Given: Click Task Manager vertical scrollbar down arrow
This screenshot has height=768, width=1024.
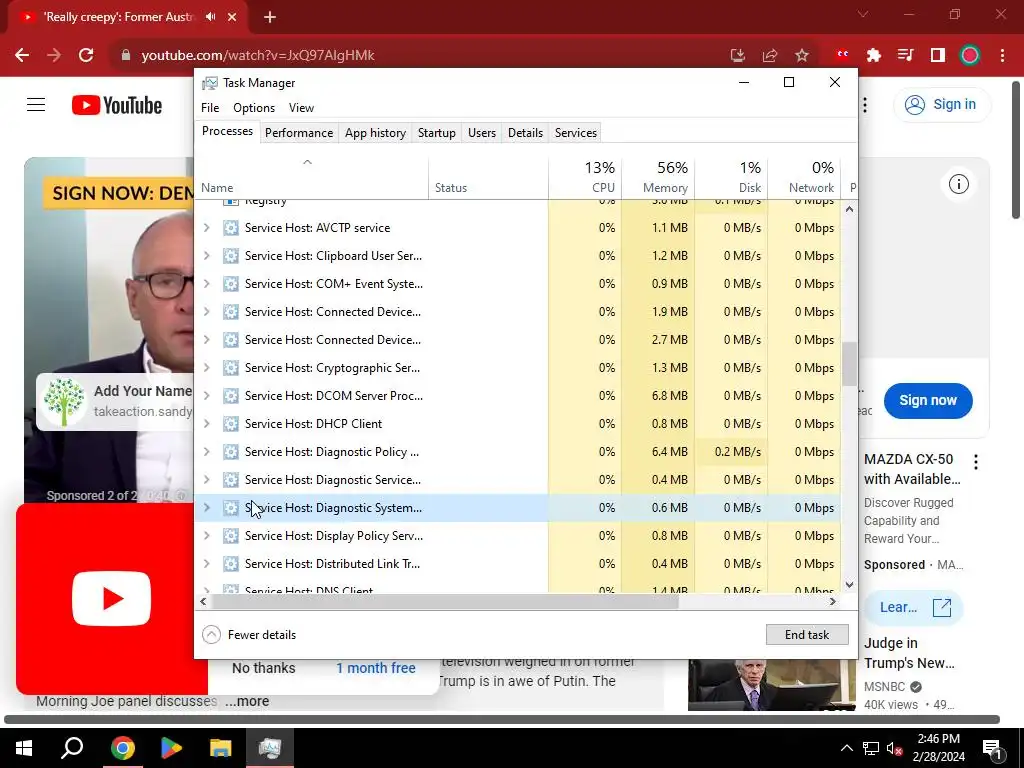Looking at the screenshot, I should [849, 585].
